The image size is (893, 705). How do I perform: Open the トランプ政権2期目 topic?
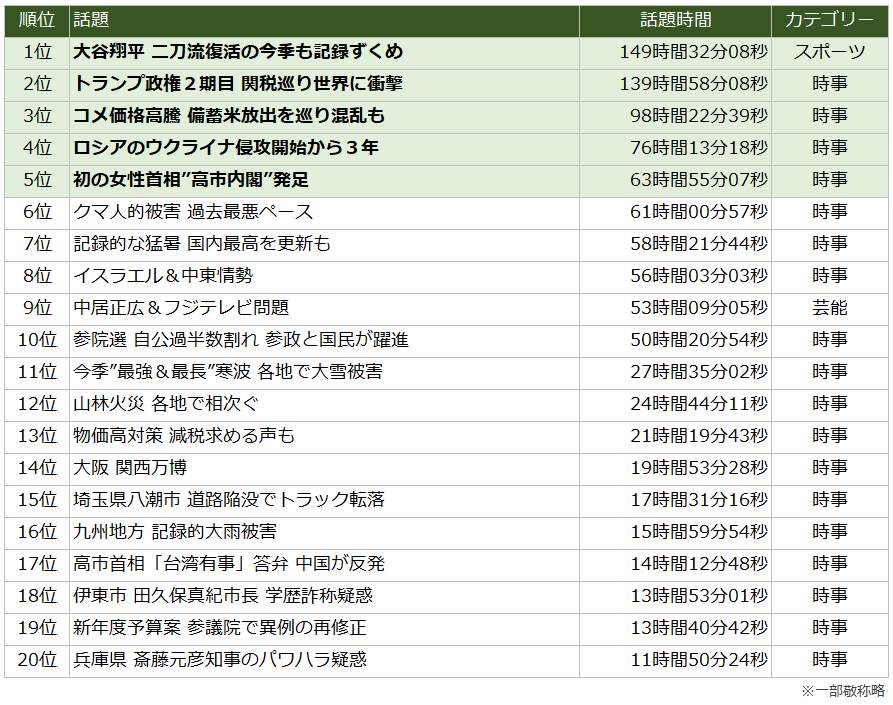(238, 84)
